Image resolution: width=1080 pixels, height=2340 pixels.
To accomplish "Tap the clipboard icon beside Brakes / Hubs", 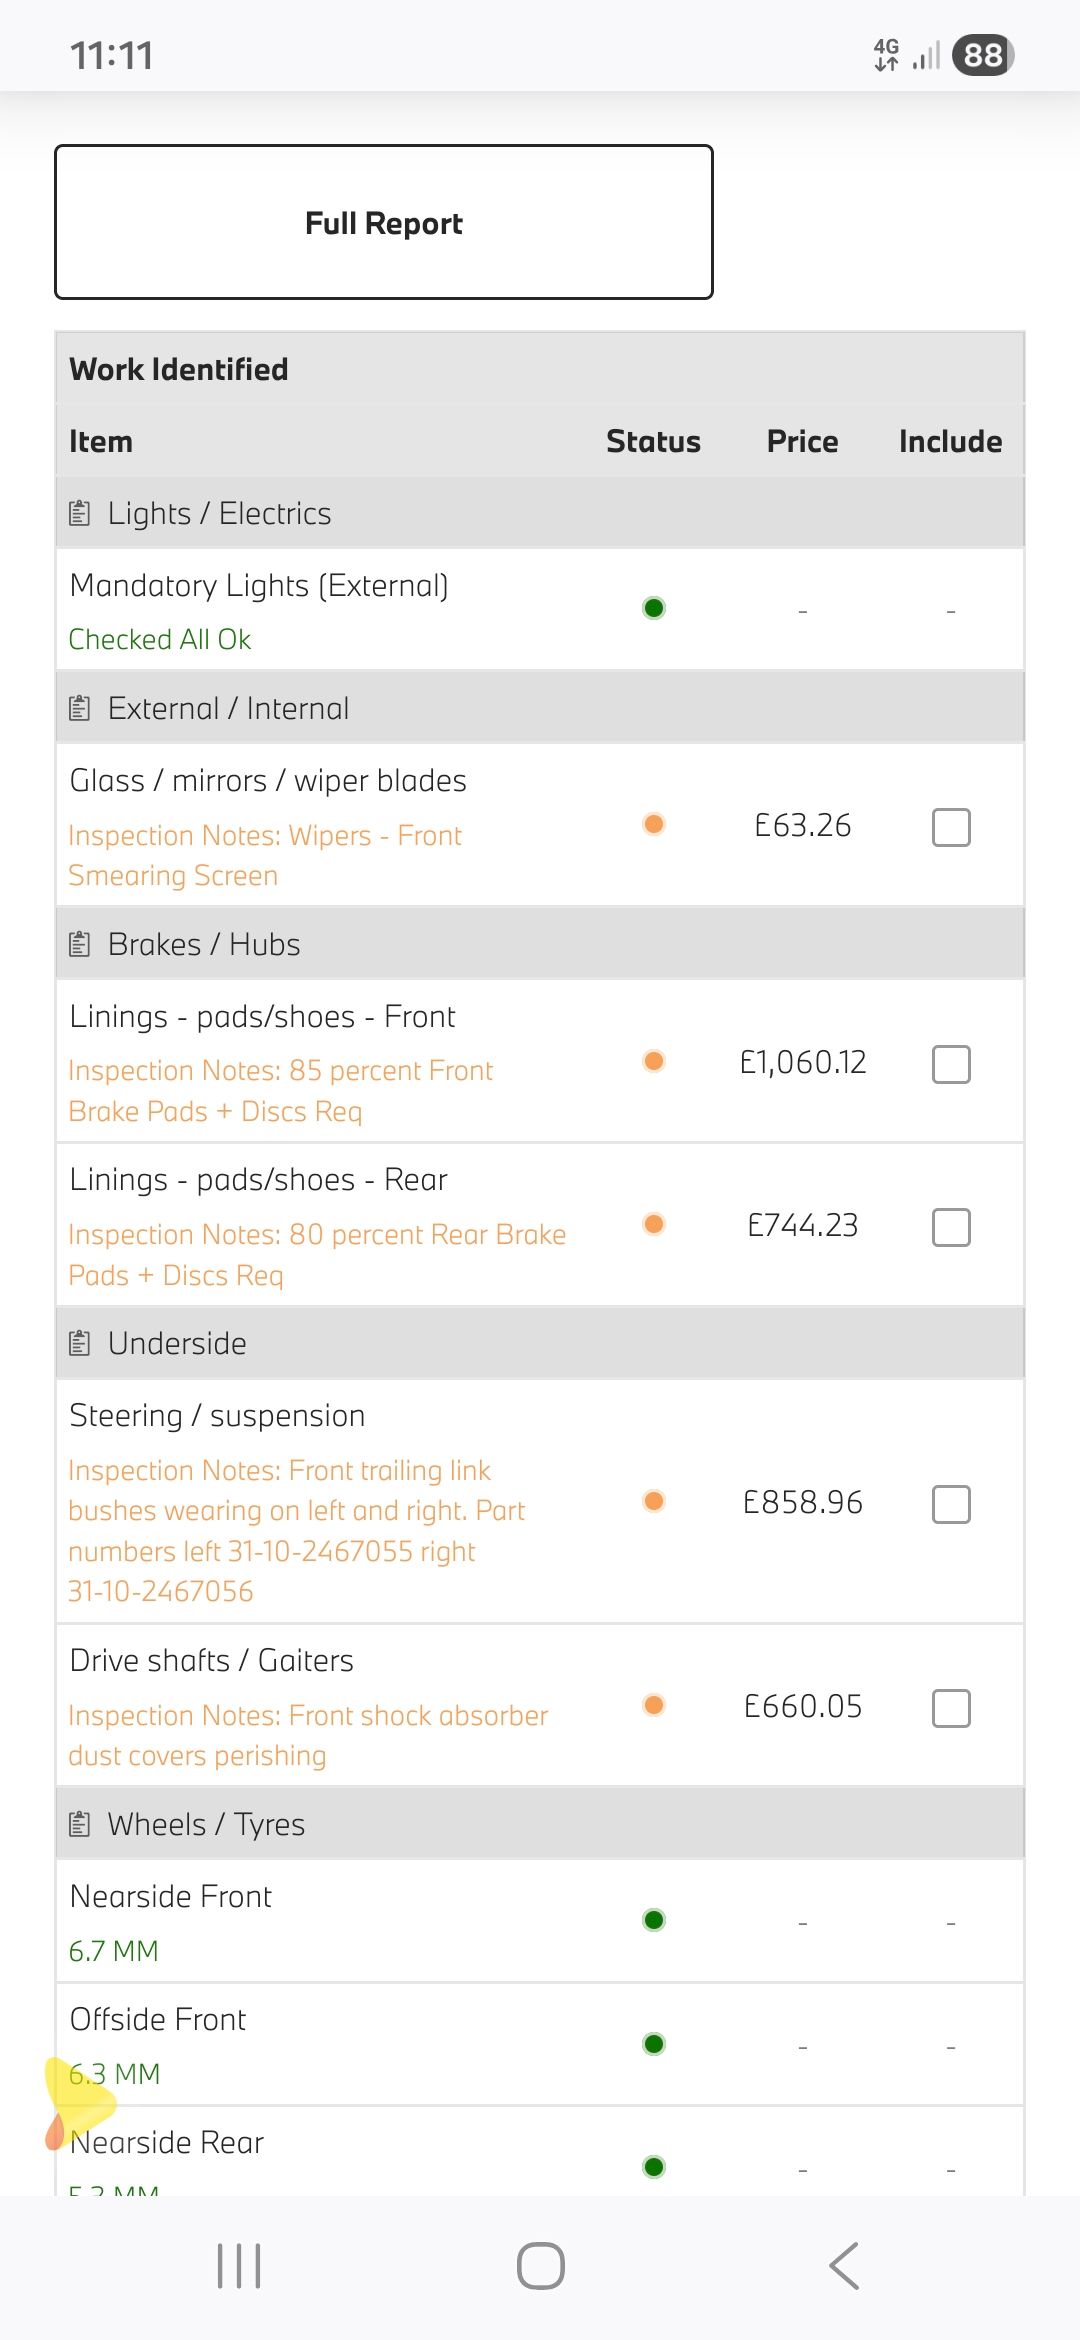I will click(x=80, y=944).
